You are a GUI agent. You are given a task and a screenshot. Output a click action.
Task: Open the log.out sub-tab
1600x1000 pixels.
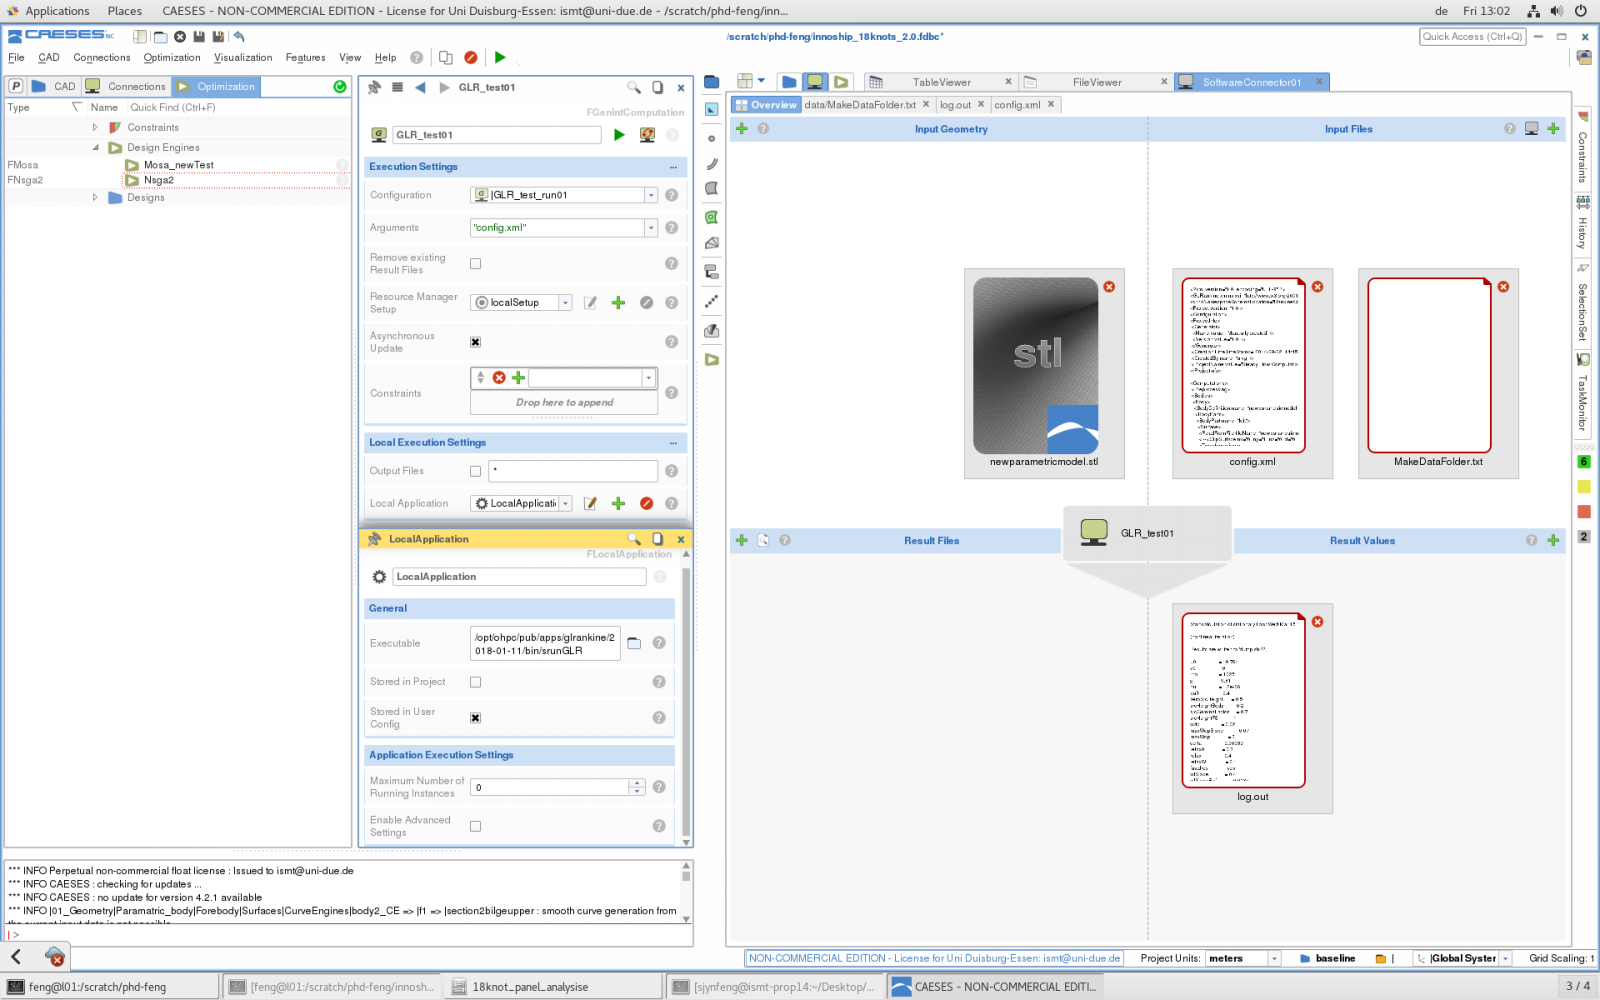coord(955,105)
